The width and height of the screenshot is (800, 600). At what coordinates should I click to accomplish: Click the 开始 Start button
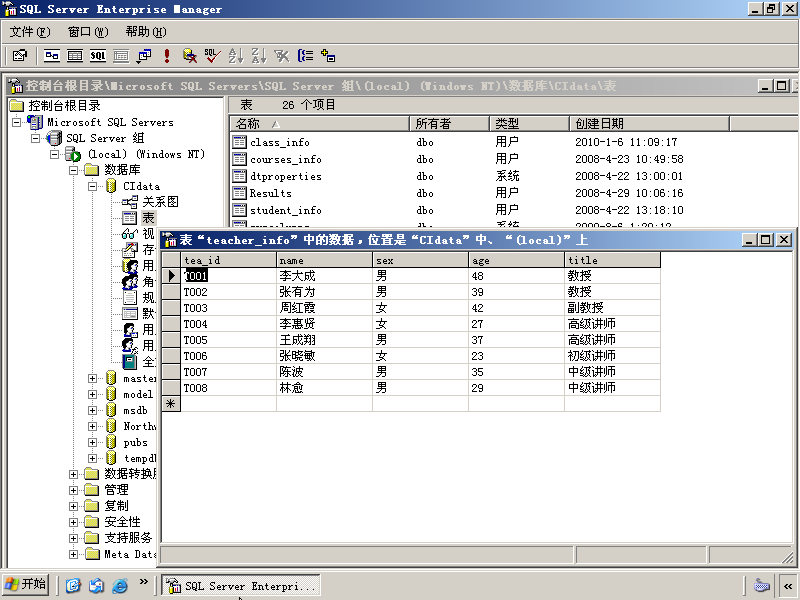(25, 584)
